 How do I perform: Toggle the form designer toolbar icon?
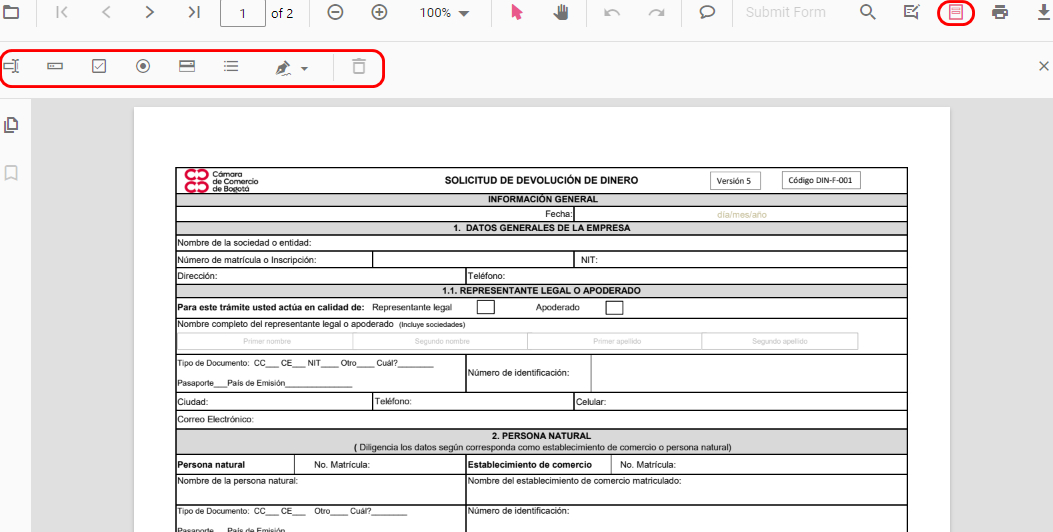(x=956, y=12)
